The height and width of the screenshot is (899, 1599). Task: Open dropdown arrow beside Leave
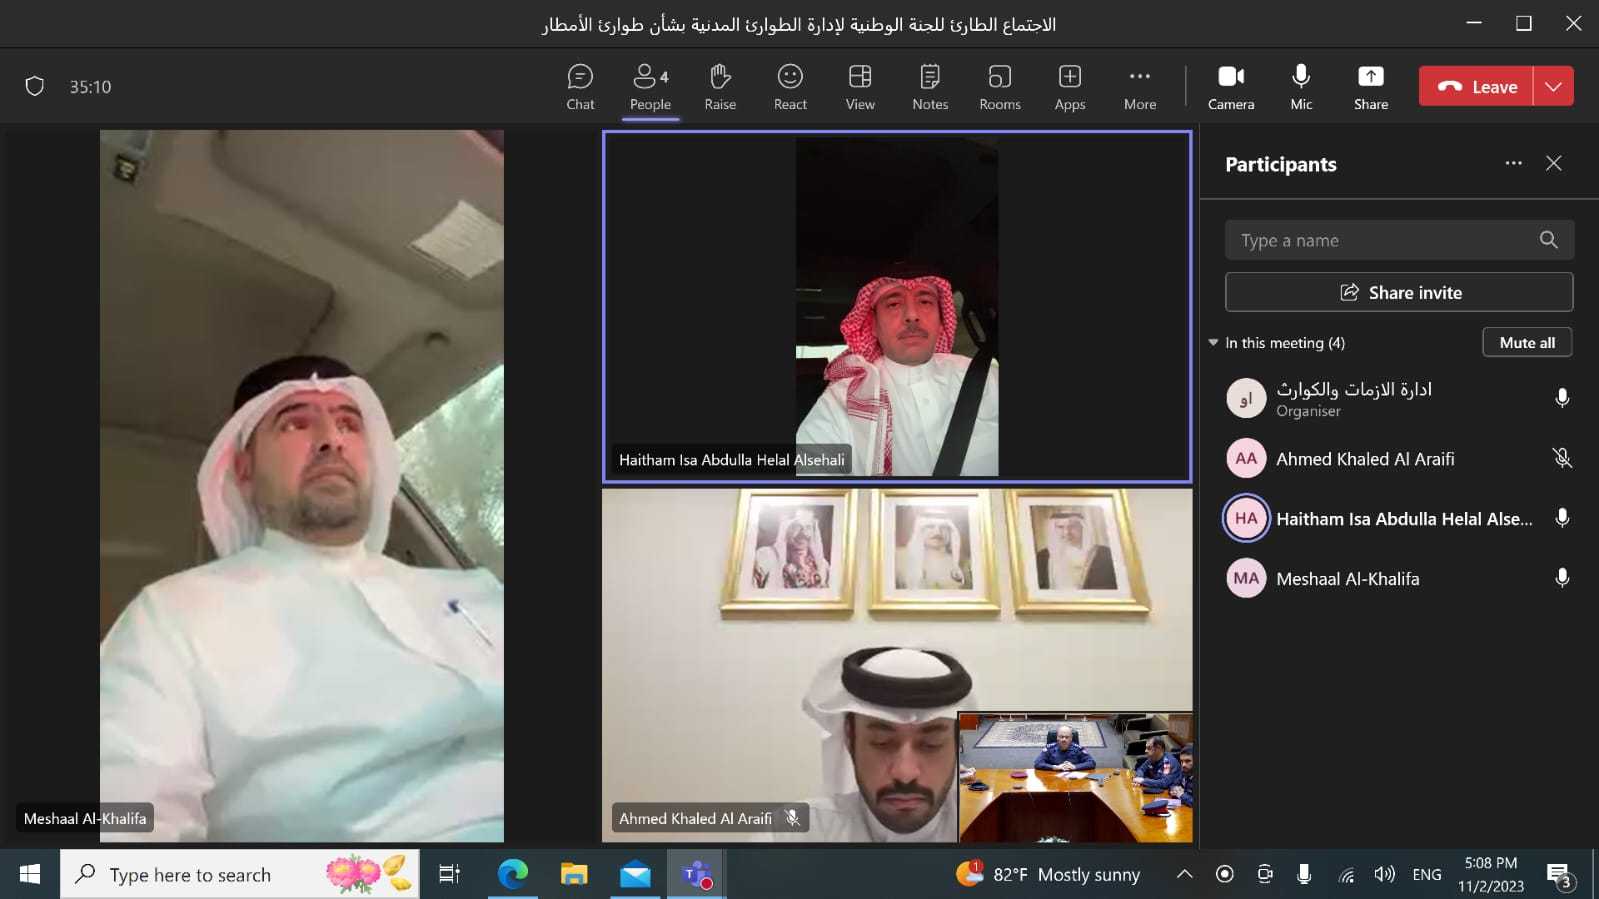coord(1553,87)
